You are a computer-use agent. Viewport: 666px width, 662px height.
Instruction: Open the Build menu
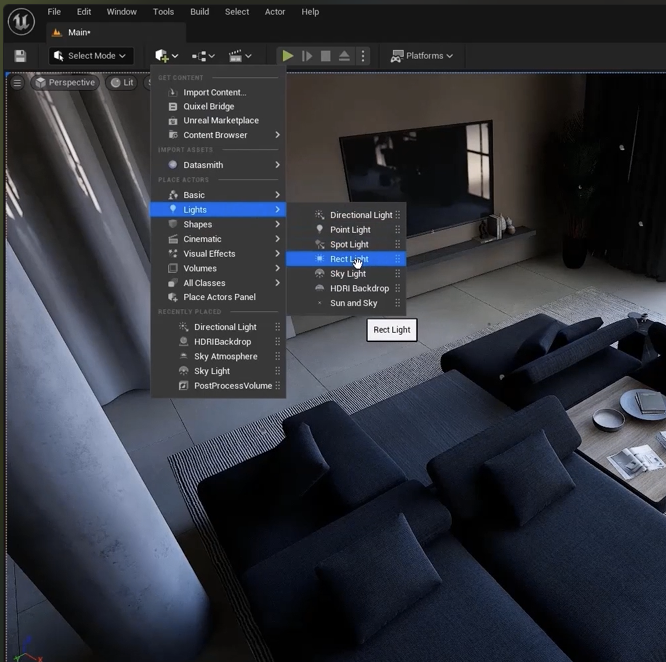click(200, 12)
